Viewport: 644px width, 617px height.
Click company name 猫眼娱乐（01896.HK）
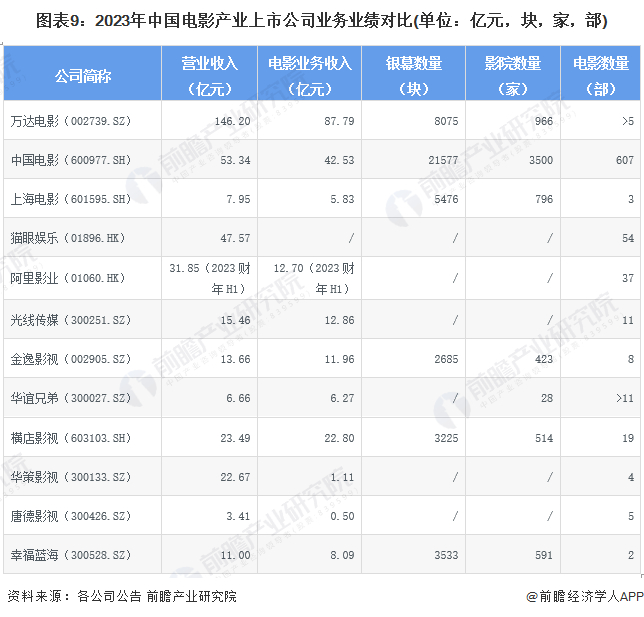68,238
